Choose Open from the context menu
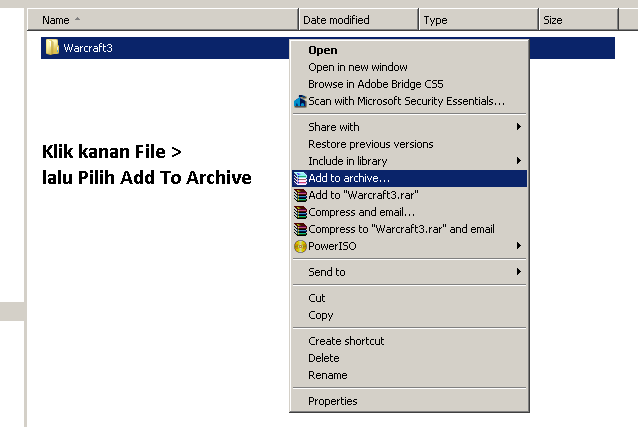This screenshot has width=638, height=427. tap(409, 50)
